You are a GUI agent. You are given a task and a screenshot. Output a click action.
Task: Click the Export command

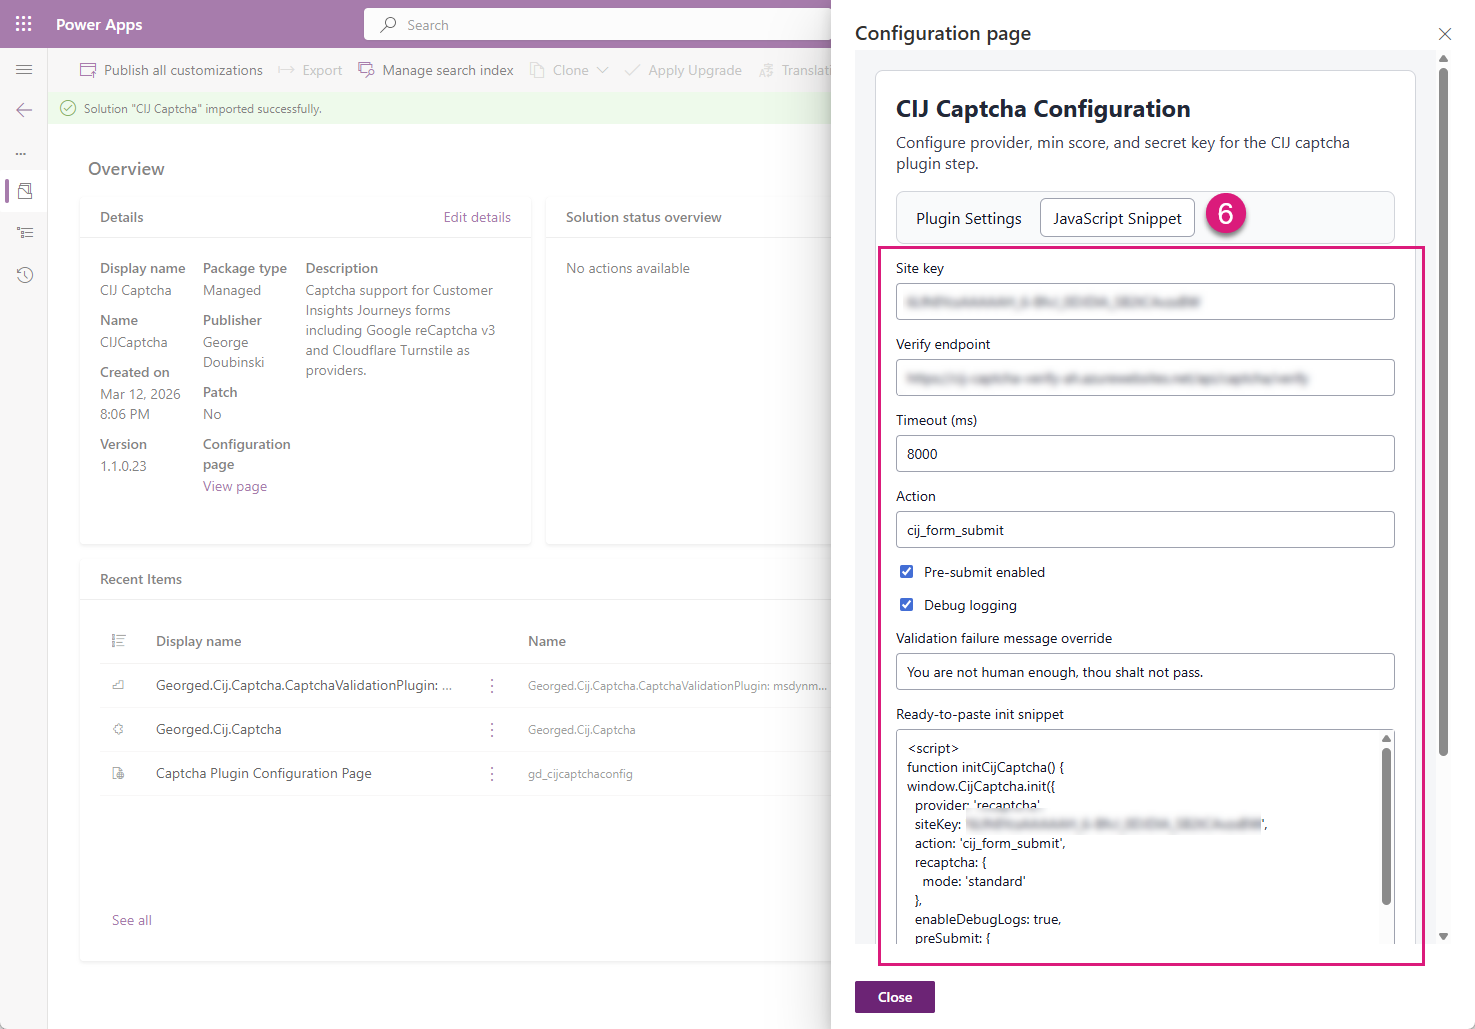[310, 70]
